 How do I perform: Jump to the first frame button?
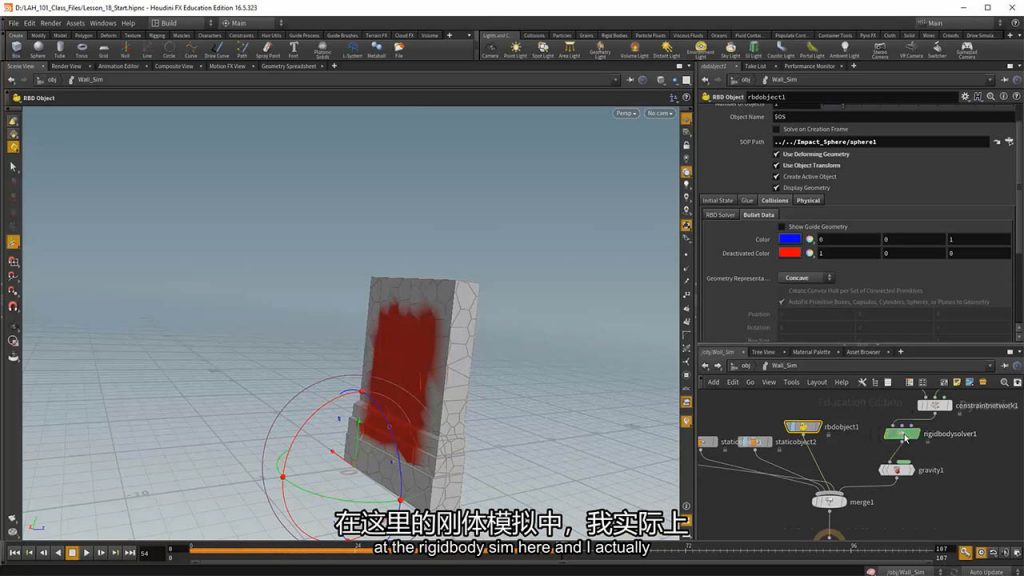pyautogui.click(x=14, y=552)
